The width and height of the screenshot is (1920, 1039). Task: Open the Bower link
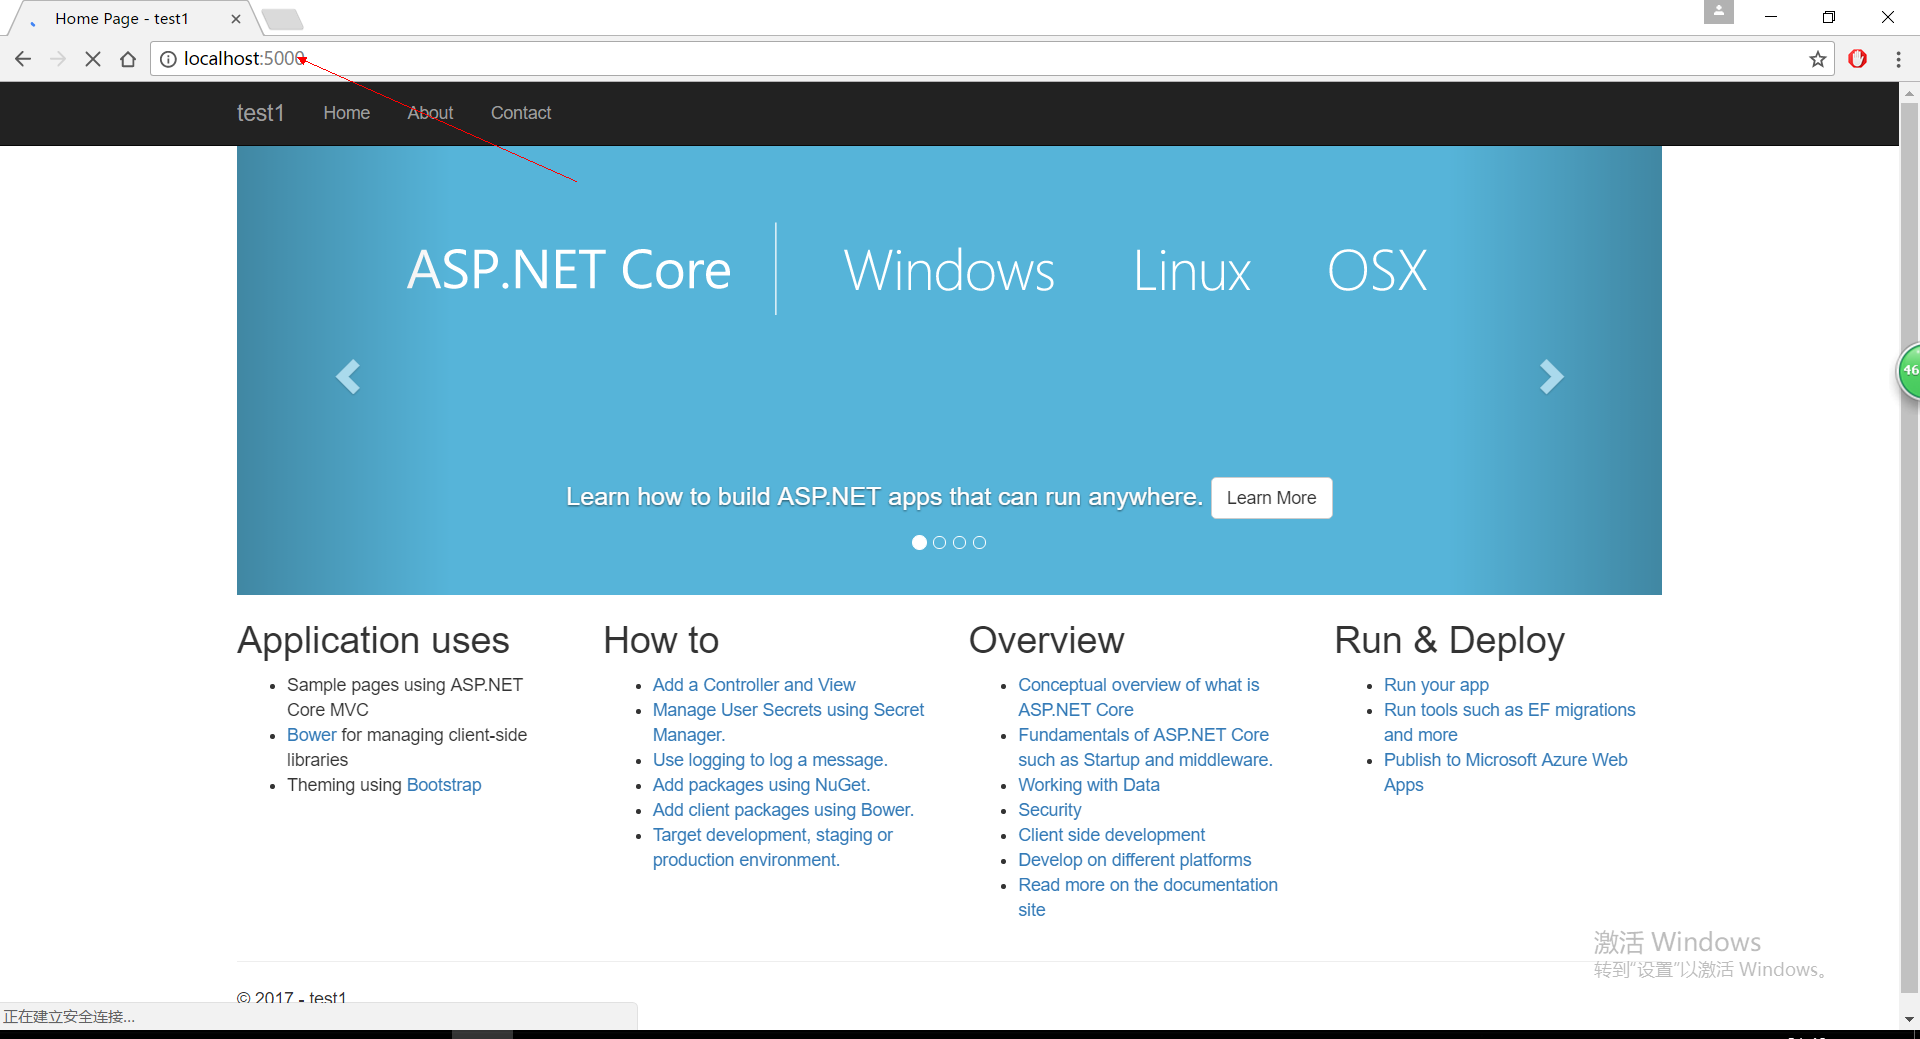point(312,735)
